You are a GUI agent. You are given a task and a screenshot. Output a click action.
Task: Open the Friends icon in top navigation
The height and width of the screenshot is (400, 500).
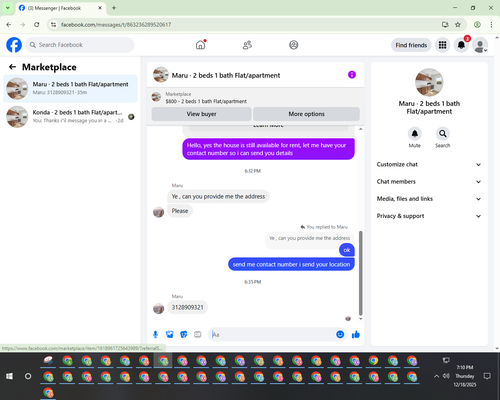tap(247, 45)
